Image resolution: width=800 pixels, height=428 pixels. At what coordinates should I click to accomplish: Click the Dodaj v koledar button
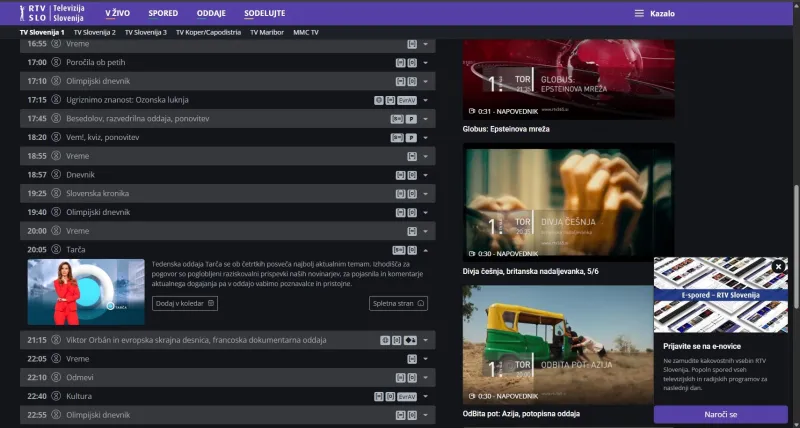[x=185, y=303]
